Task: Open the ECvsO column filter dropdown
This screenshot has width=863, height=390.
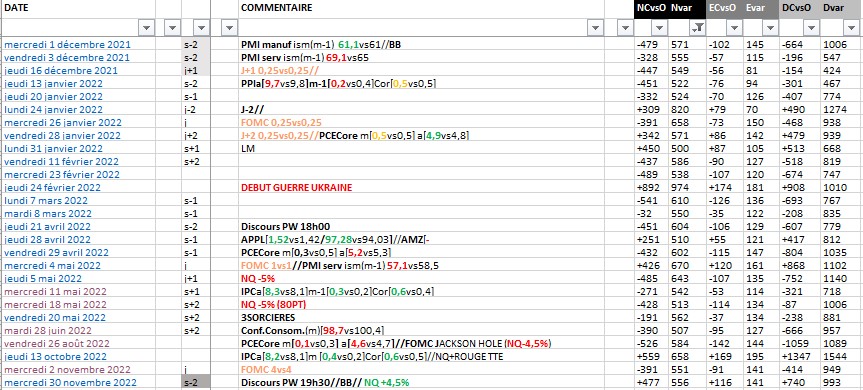Action: click(734, 28)
